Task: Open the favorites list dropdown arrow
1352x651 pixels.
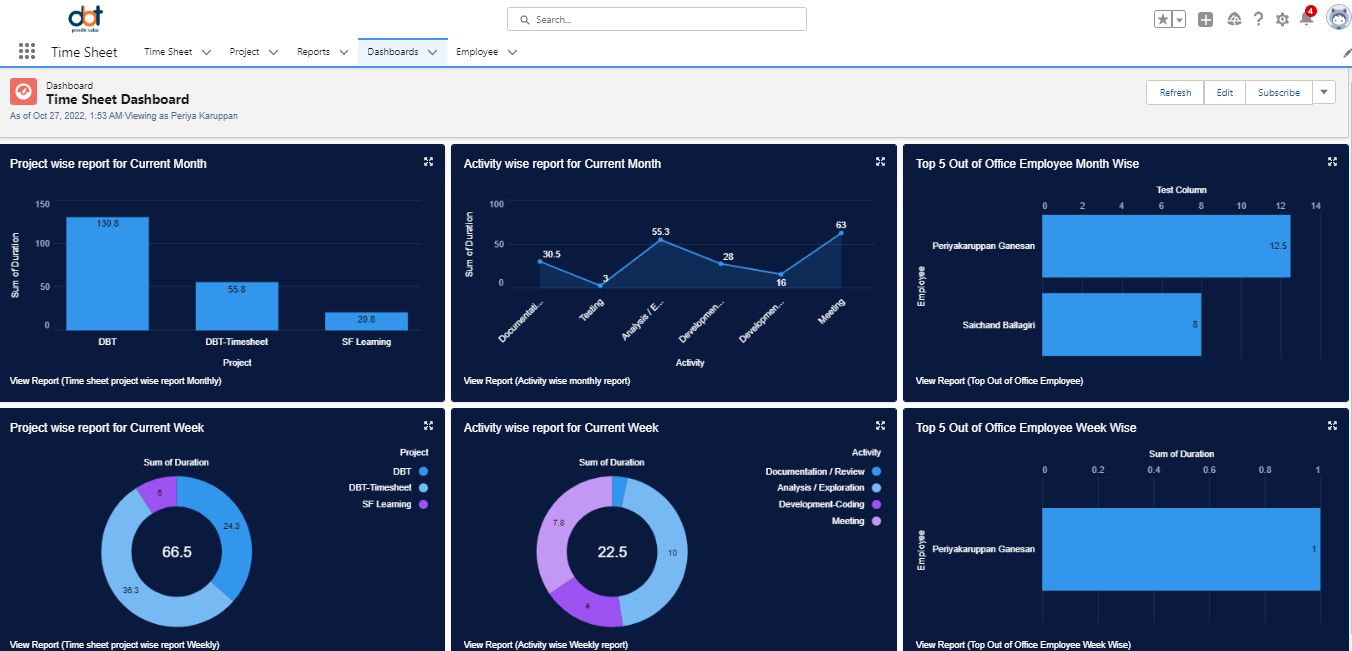Action: pos(1179,20)
